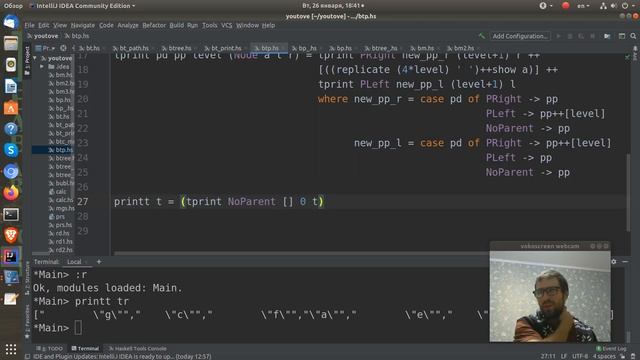Open prs.hs in the project tree
The height and width of the screenshot is (360, 640).
pyautogui.click(x=60, y=225)
